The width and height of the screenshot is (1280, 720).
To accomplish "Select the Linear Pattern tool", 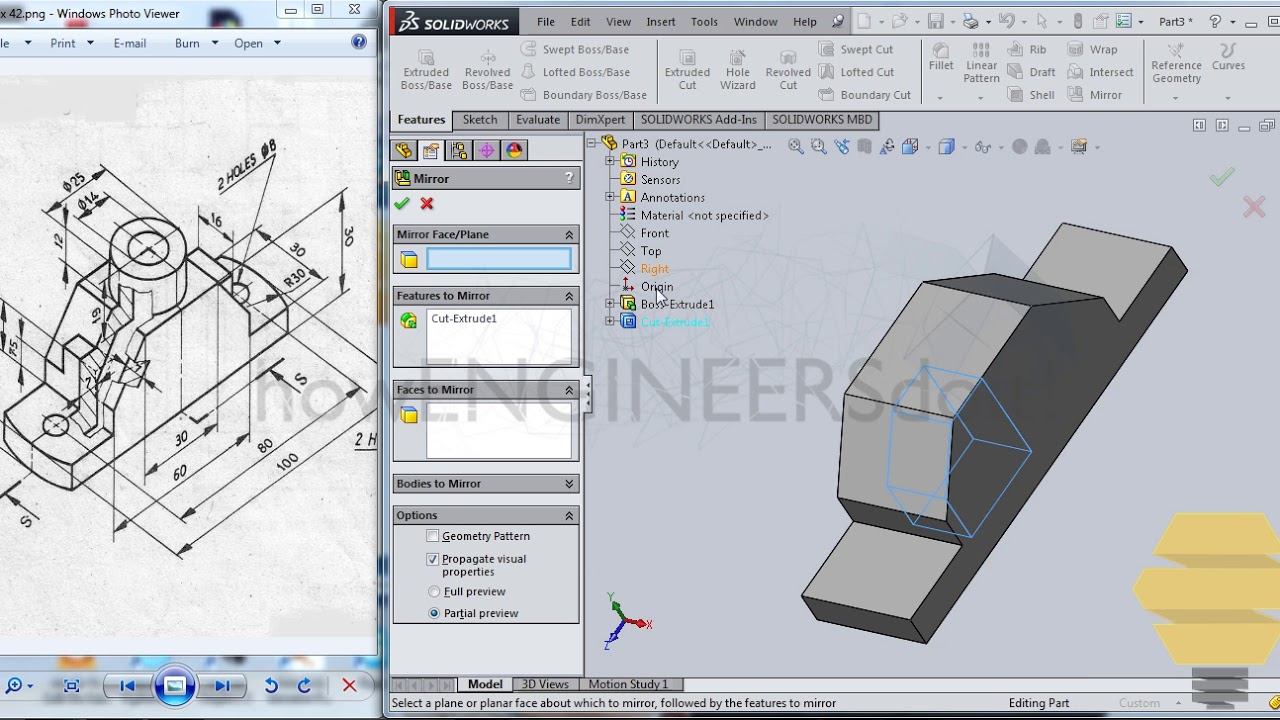I will (982, 64).
